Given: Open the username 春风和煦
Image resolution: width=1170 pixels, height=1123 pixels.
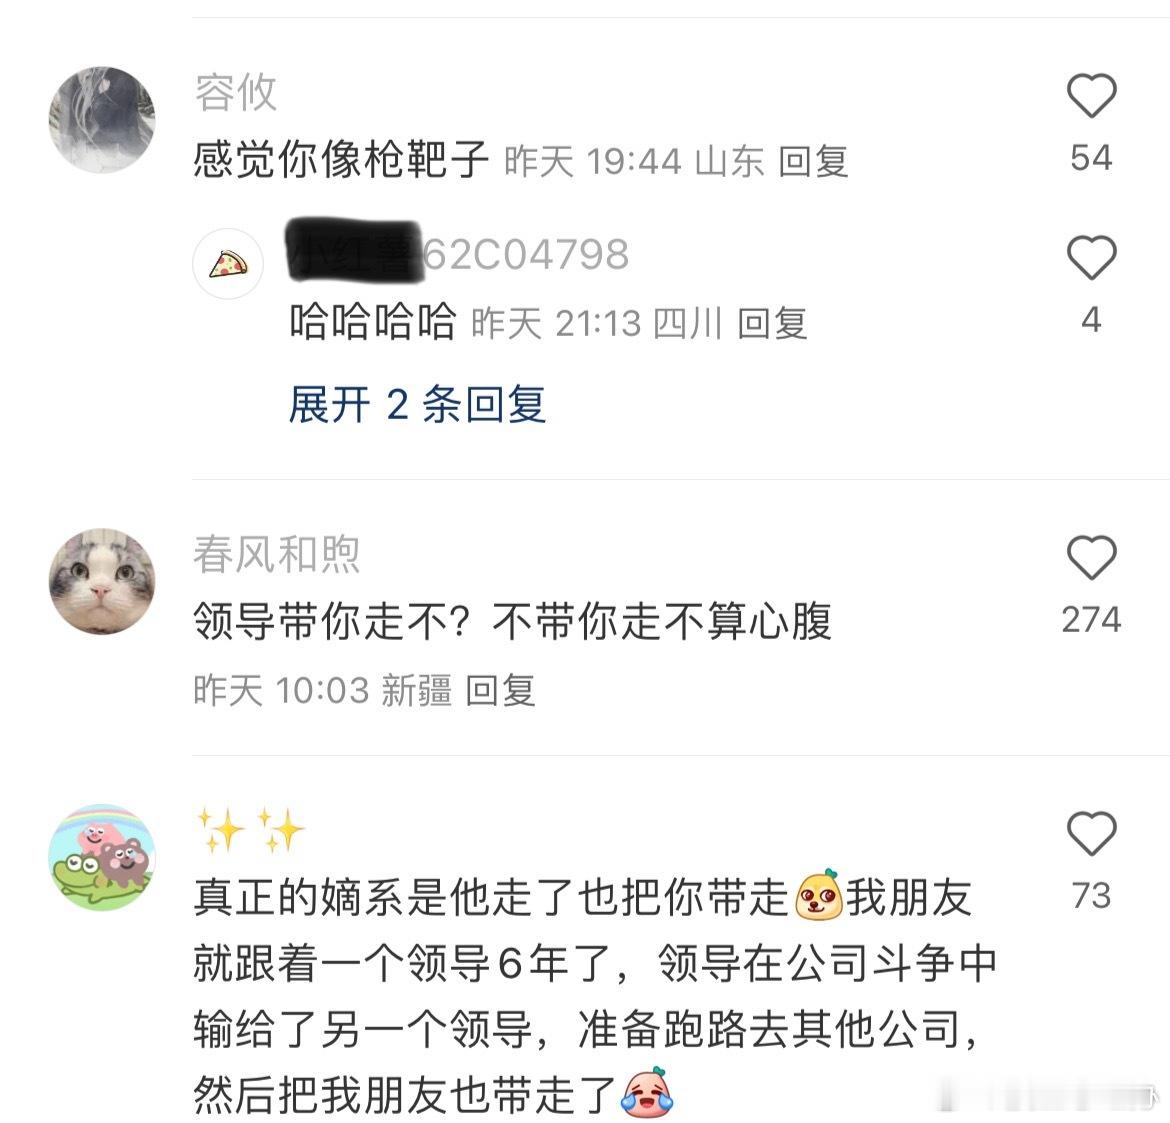Looking at the screenshot, I should coord(277,554).
